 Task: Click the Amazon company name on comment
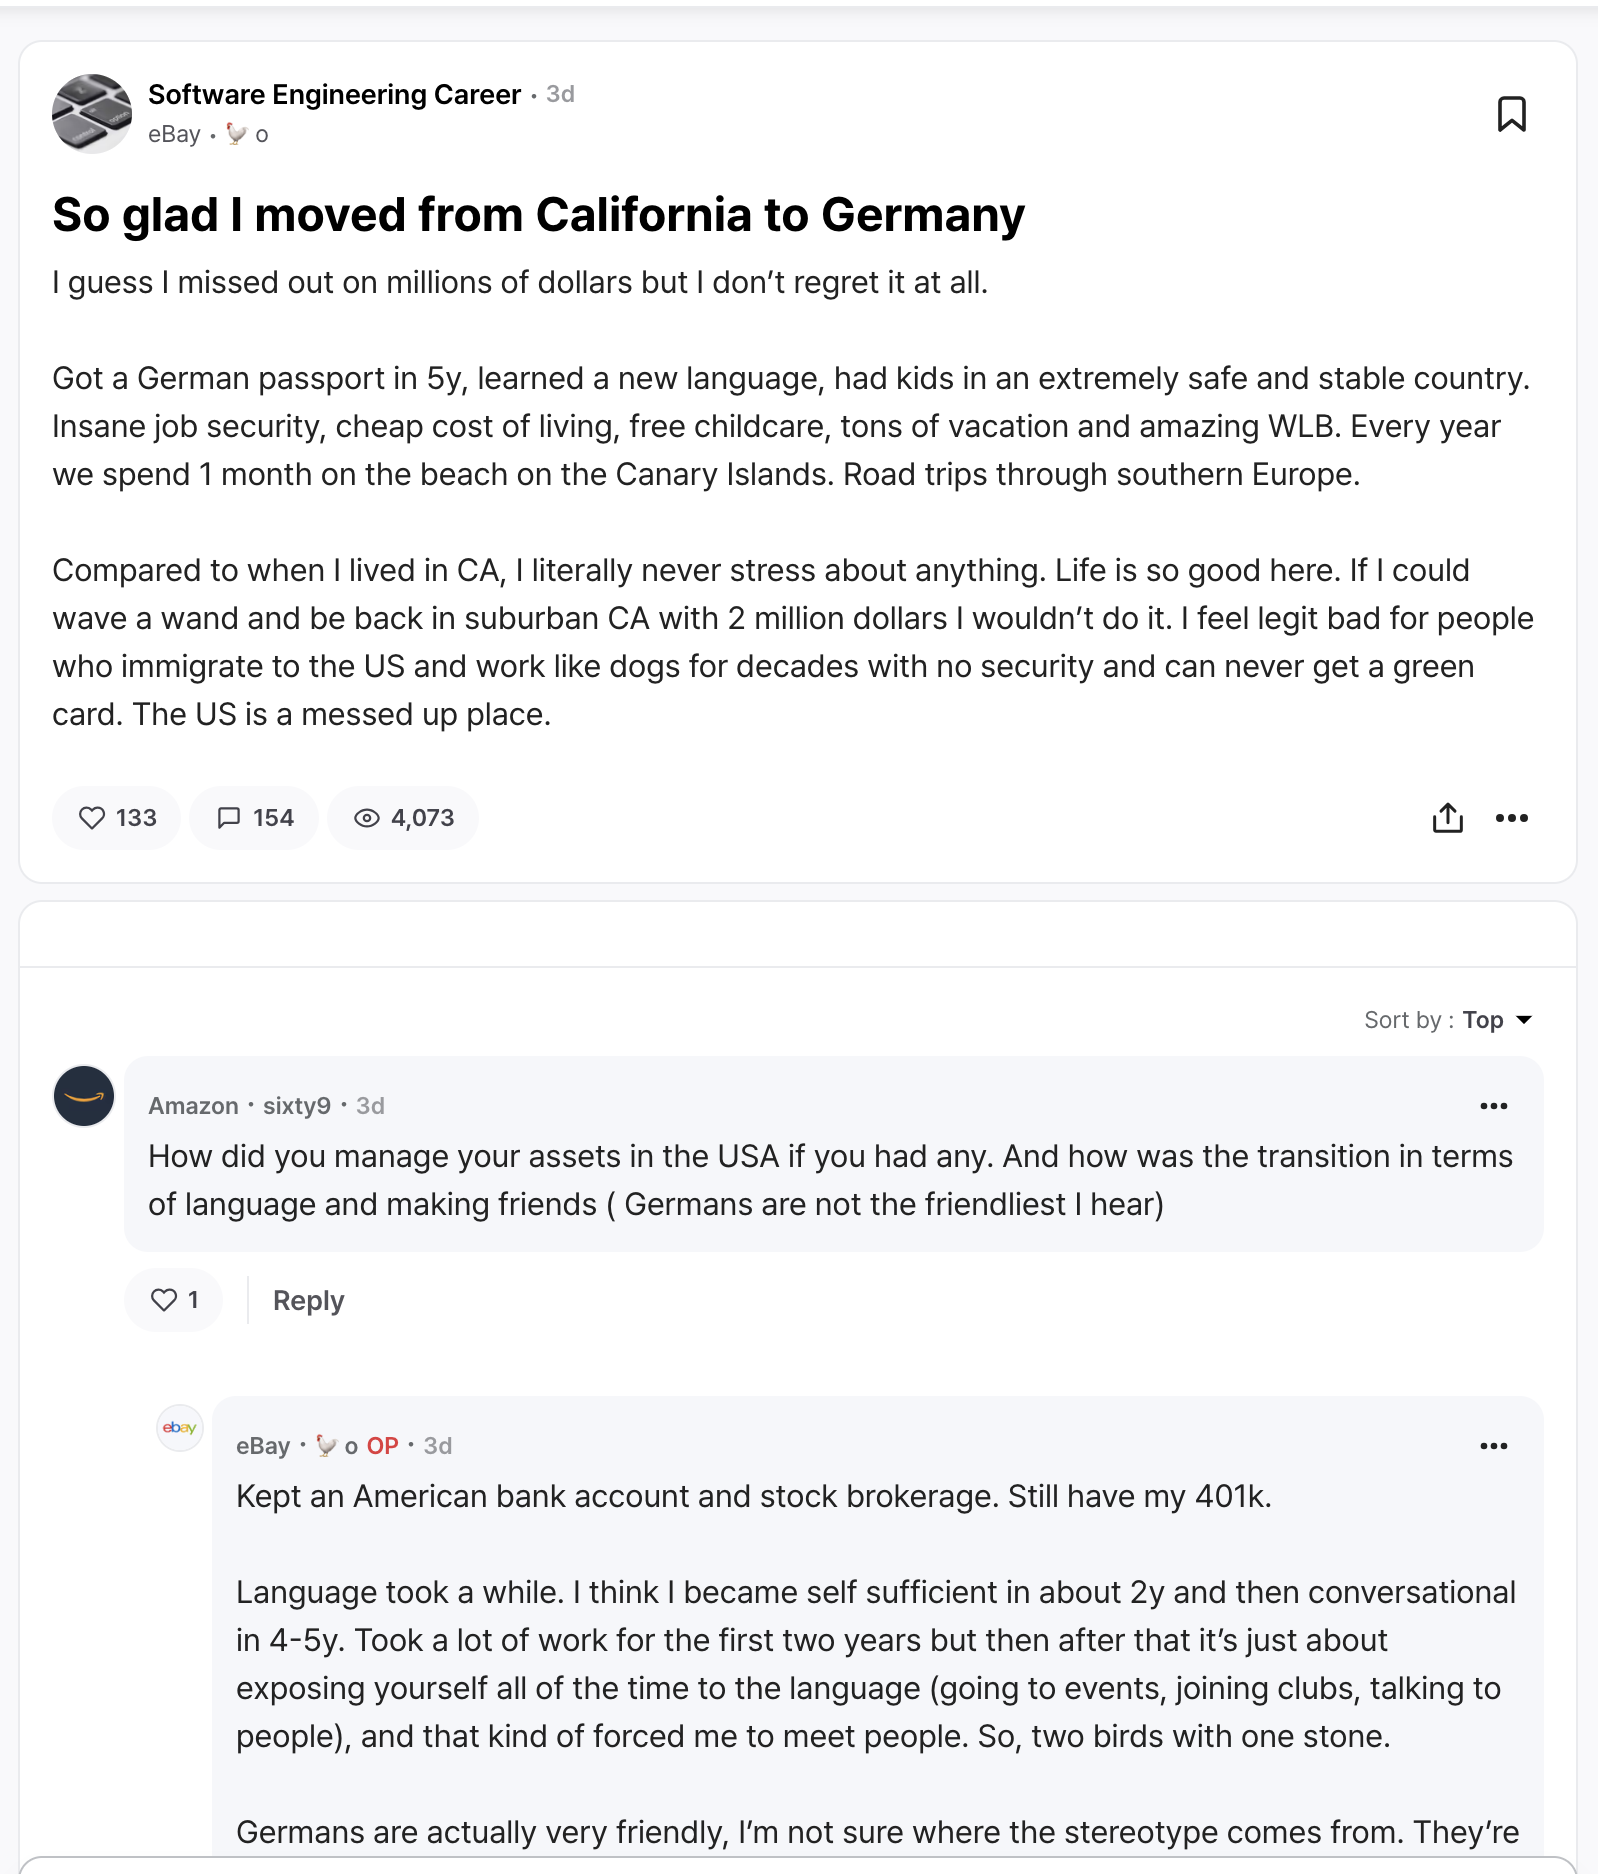pos(193,1106)
